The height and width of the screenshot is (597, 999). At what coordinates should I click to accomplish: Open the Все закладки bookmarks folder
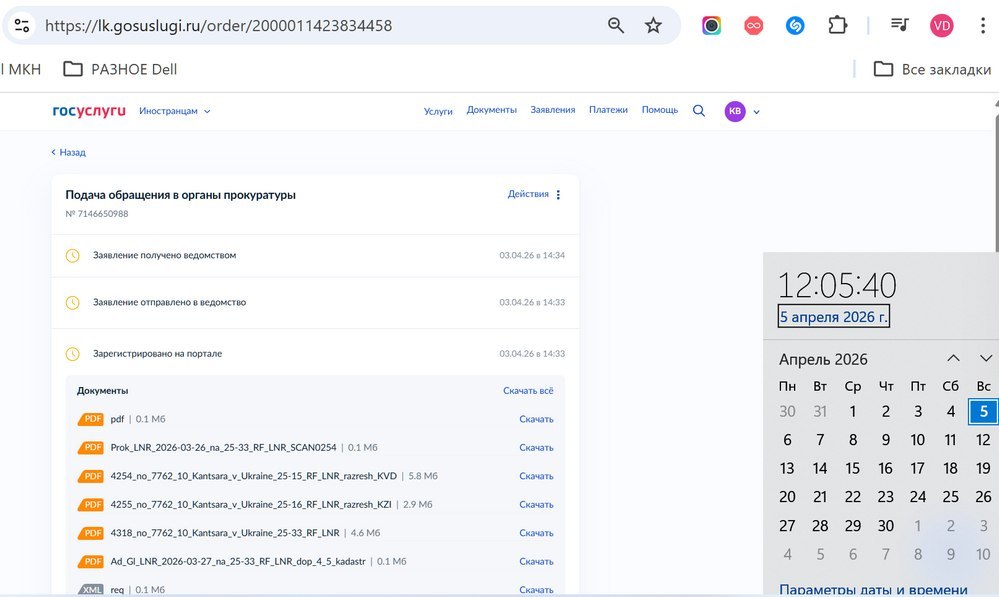point(932,69)
